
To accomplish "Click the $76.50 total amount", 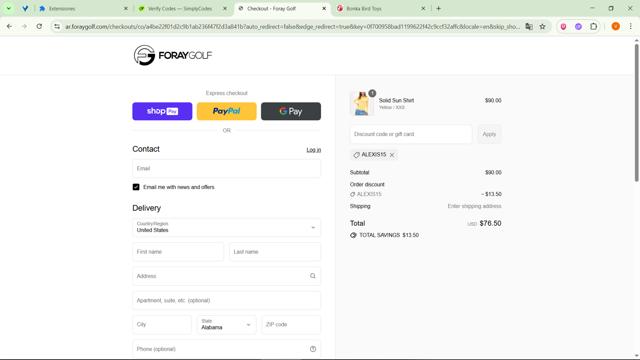I will click(x=490, y=223).
